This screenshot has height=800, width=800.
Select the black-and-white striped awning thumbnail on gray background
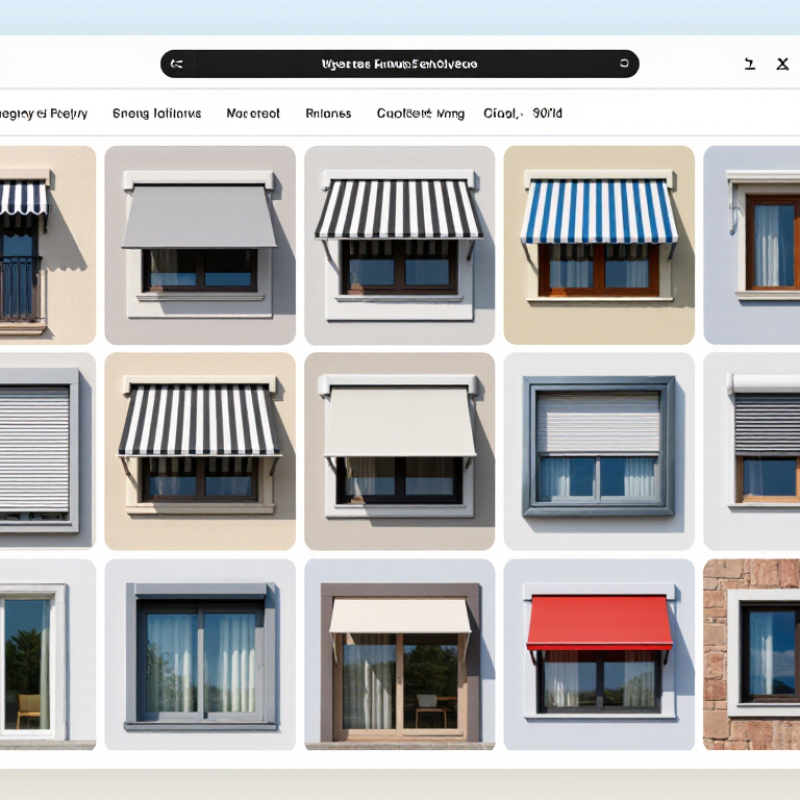[x=399, y=245]
